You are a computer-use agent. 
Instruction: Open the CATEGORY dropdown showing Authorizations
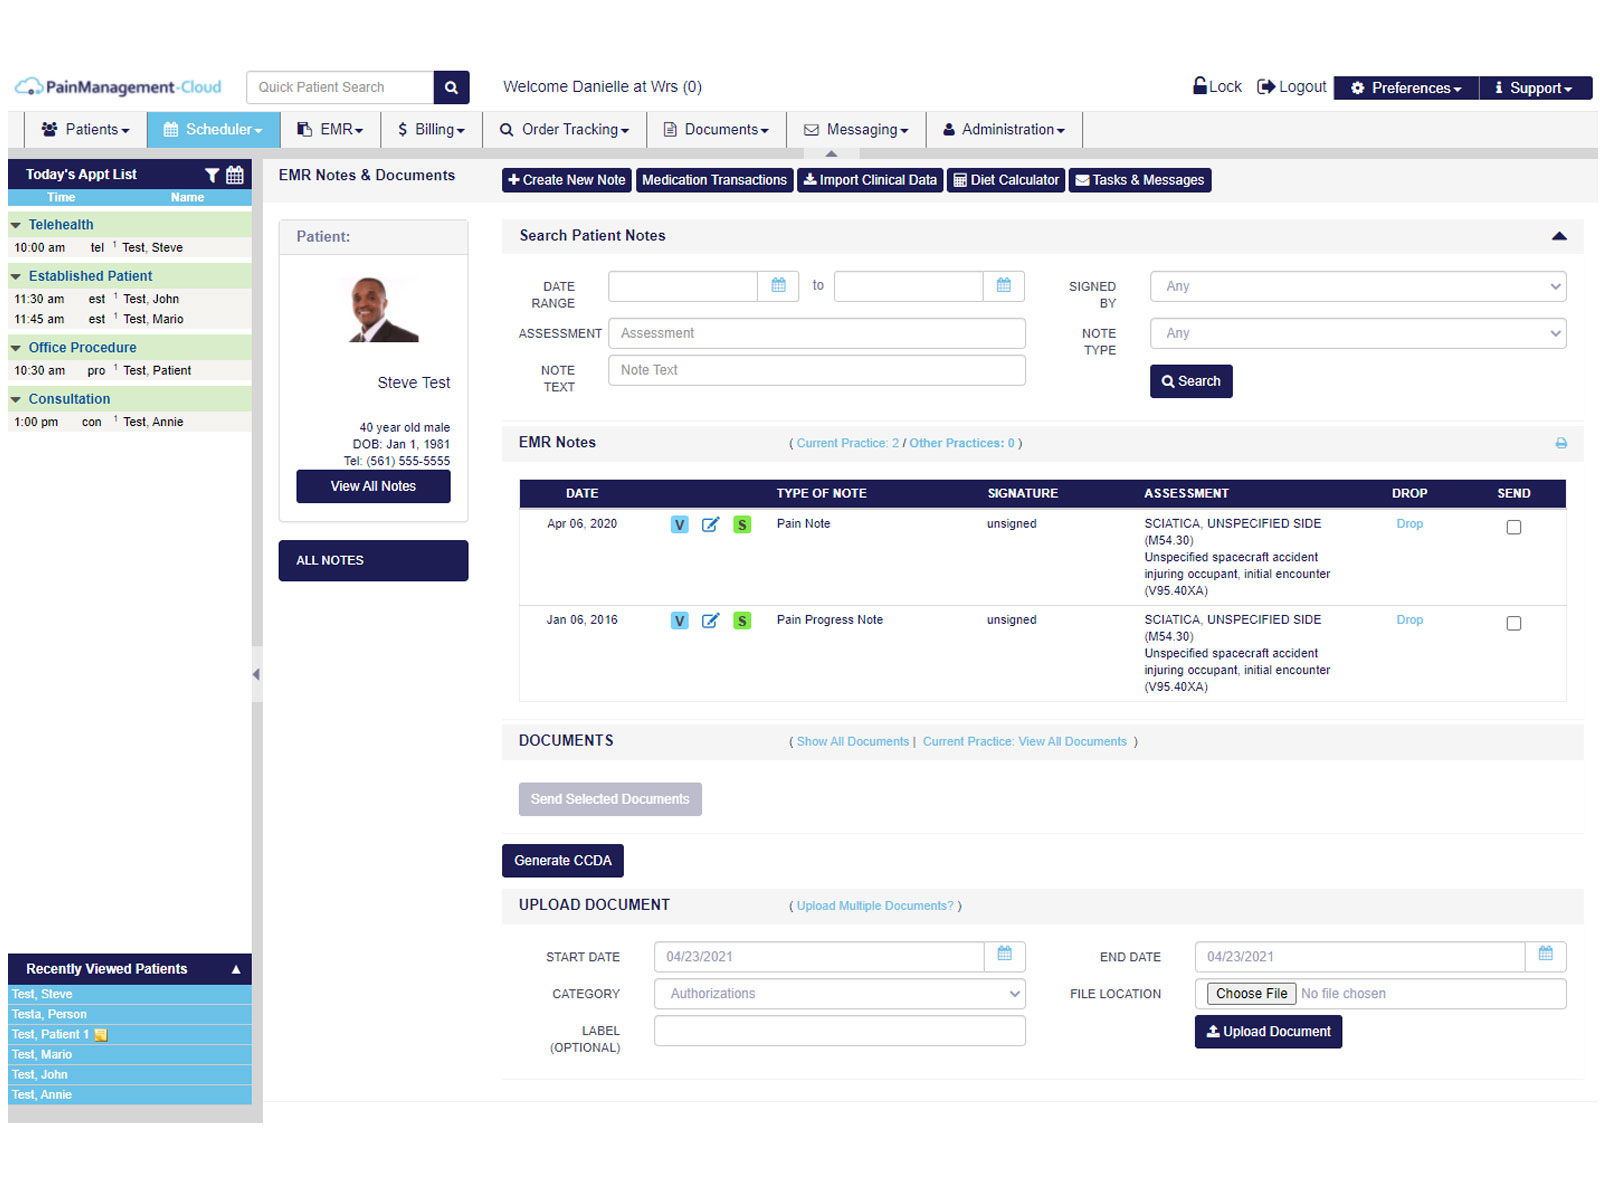pos(840,993)
